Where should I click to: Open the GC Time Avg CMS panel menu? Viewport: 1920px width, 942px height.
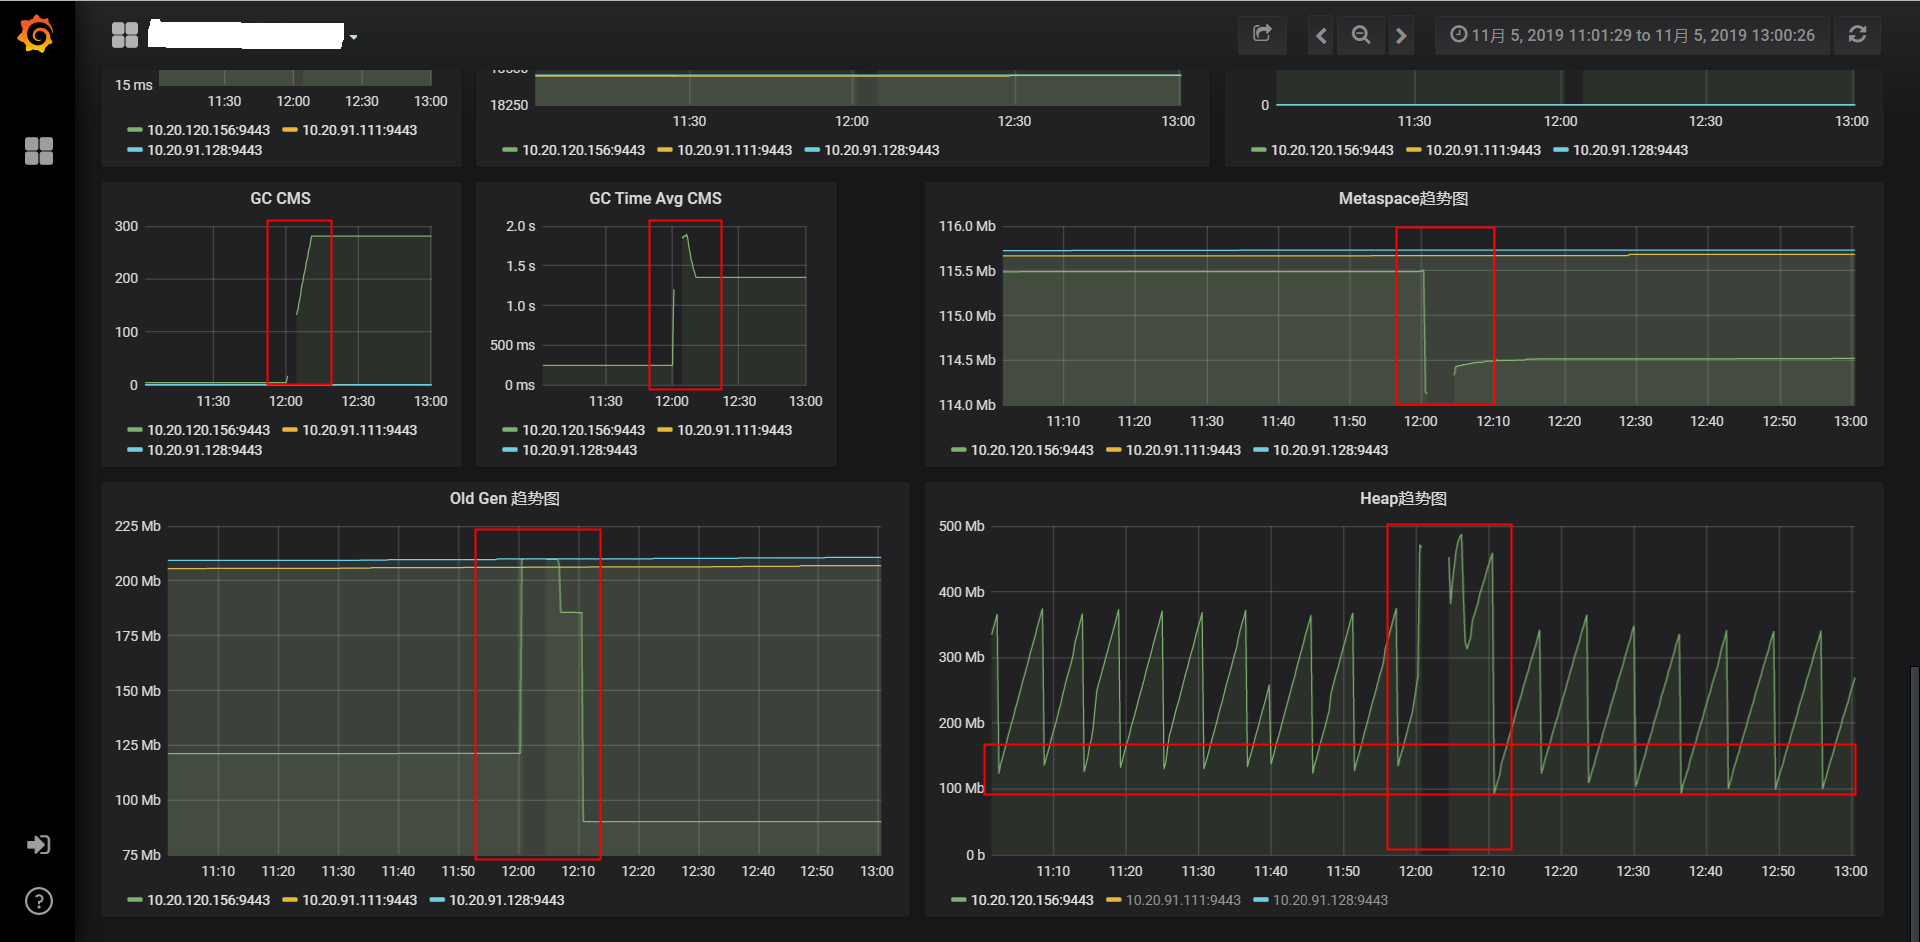(655, 198)
